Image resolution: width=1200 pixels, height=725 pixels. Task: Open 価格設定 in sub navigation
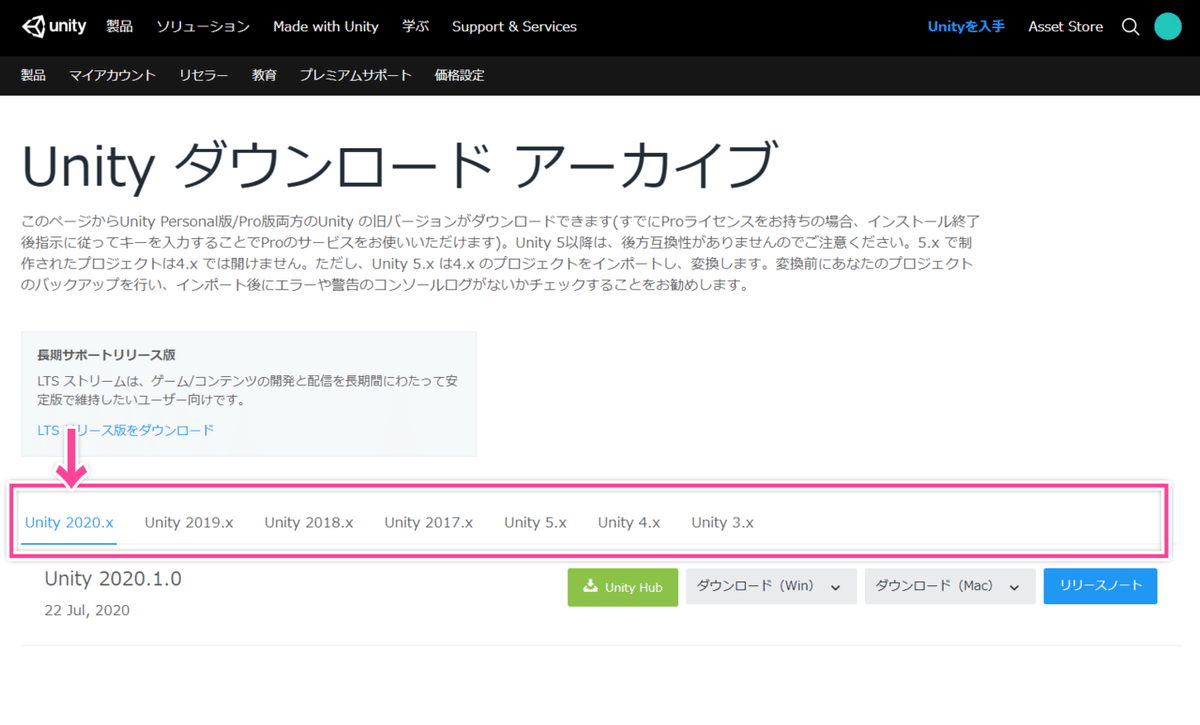pos(460,75)
